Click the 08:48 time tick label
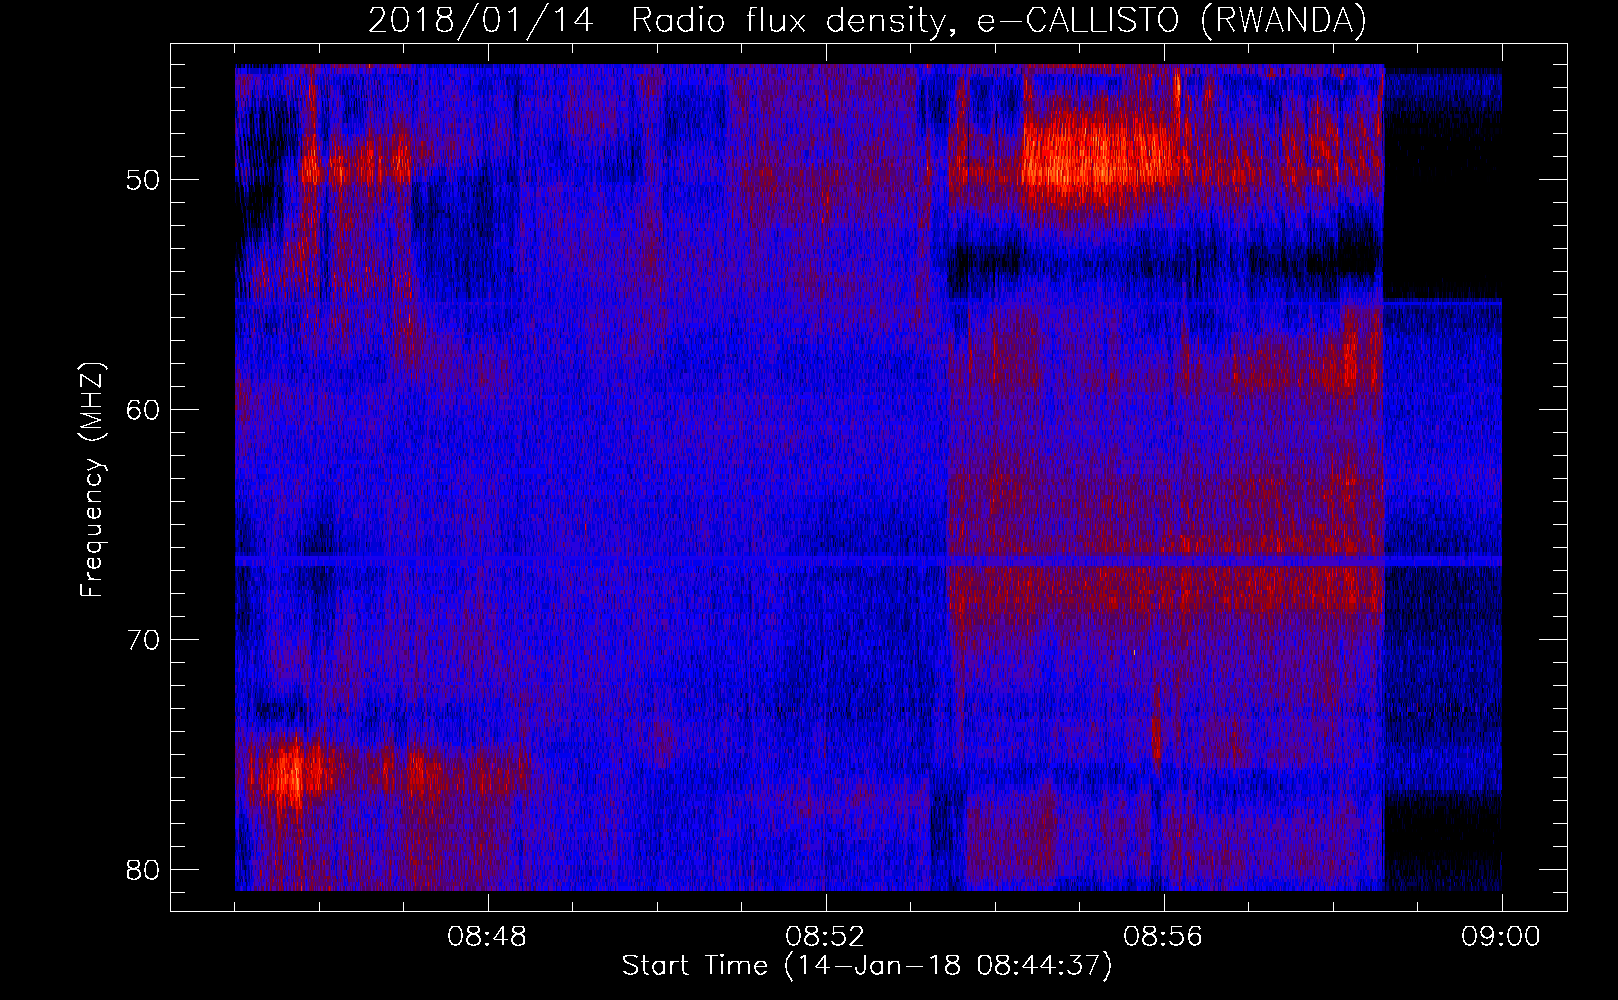 [488, 937]
